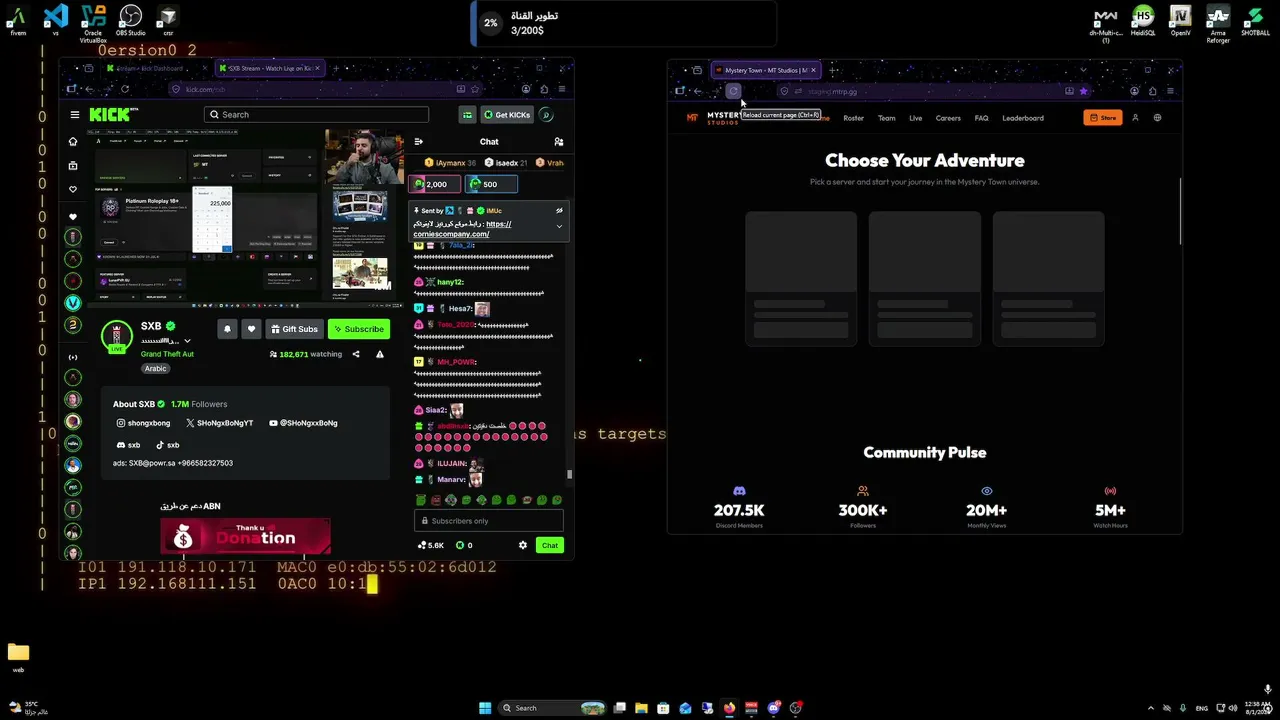Open the Live page on Mystery Town
Screen dimensions: 1280x720
pyautogui.click(x=915, y=118)
